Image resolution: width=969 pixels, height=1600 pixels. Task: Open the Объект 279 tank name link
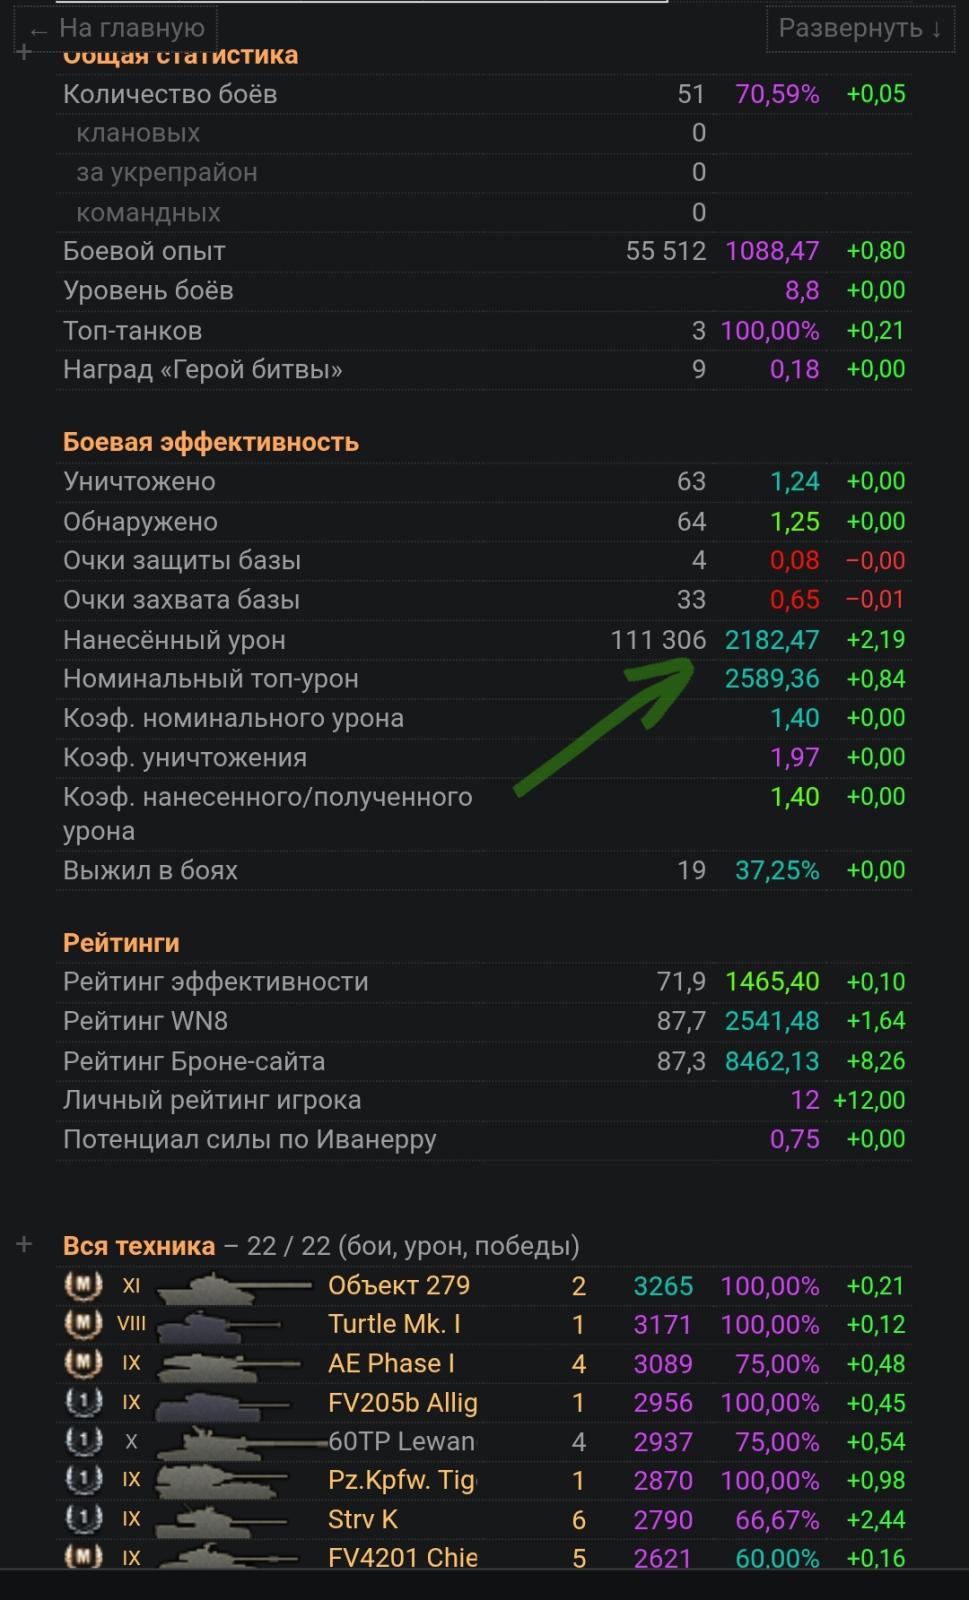(399, 1285)
